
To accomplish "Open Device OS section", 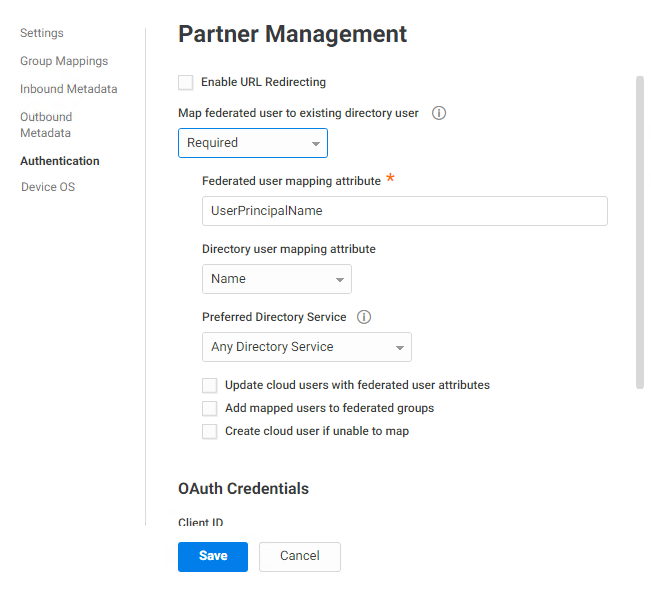I will coord(48,187).
